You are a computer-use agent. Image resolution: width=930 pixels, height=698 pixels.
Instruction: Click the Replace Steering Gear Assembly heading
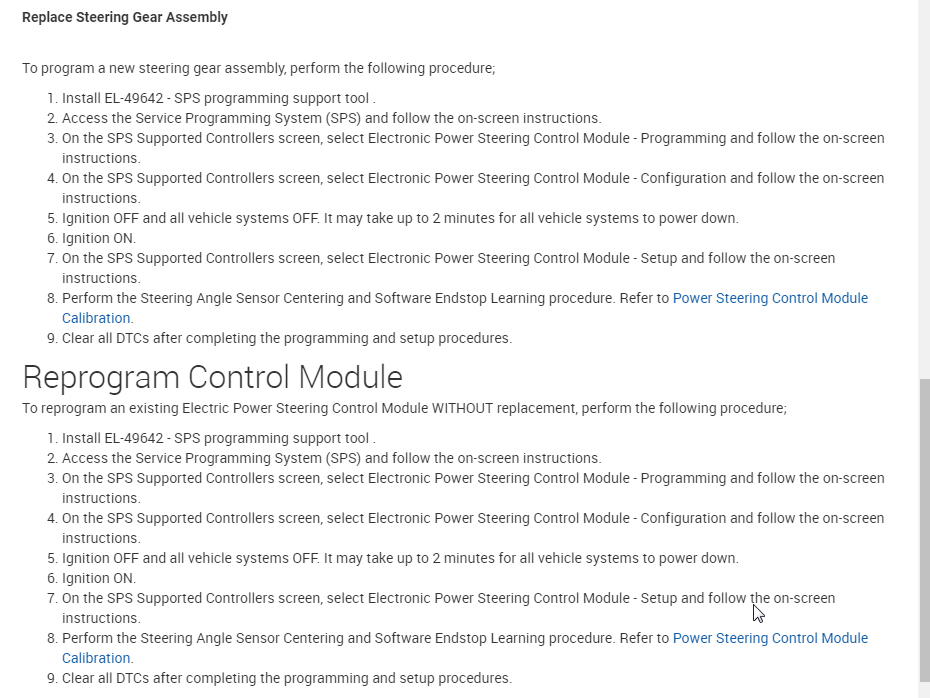tap(125, 17)
